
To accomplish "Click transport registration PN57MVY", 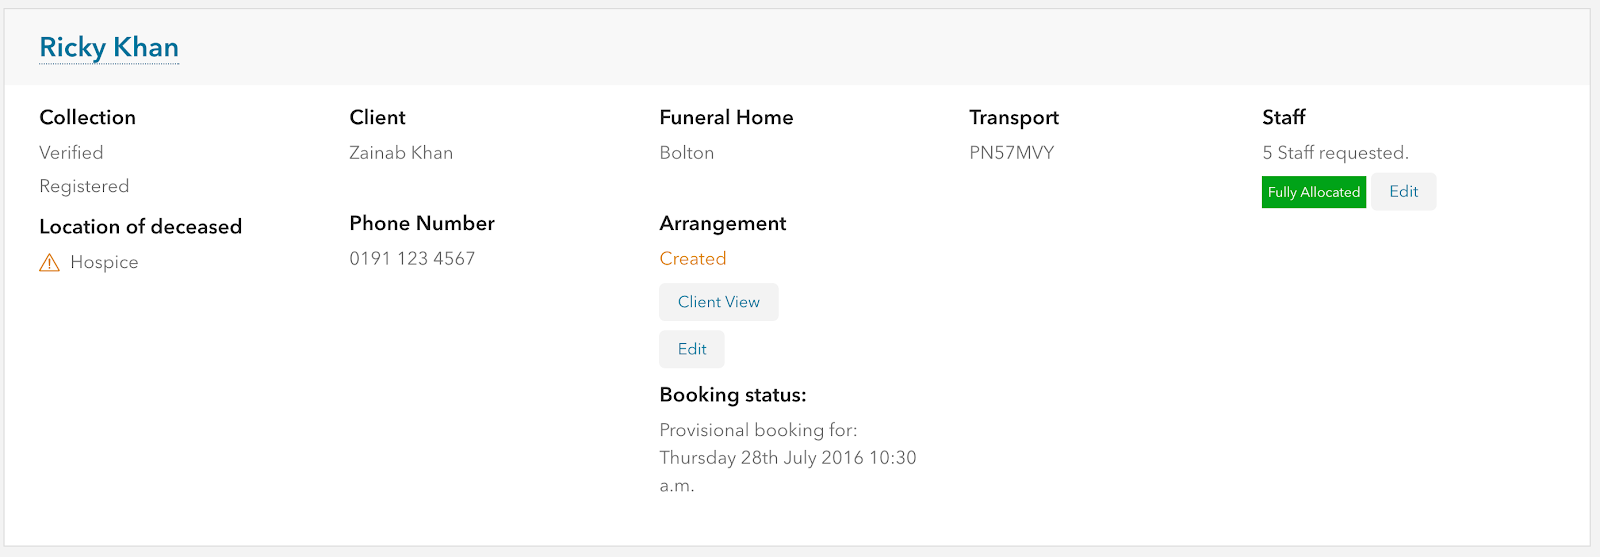I will 1012,153.
